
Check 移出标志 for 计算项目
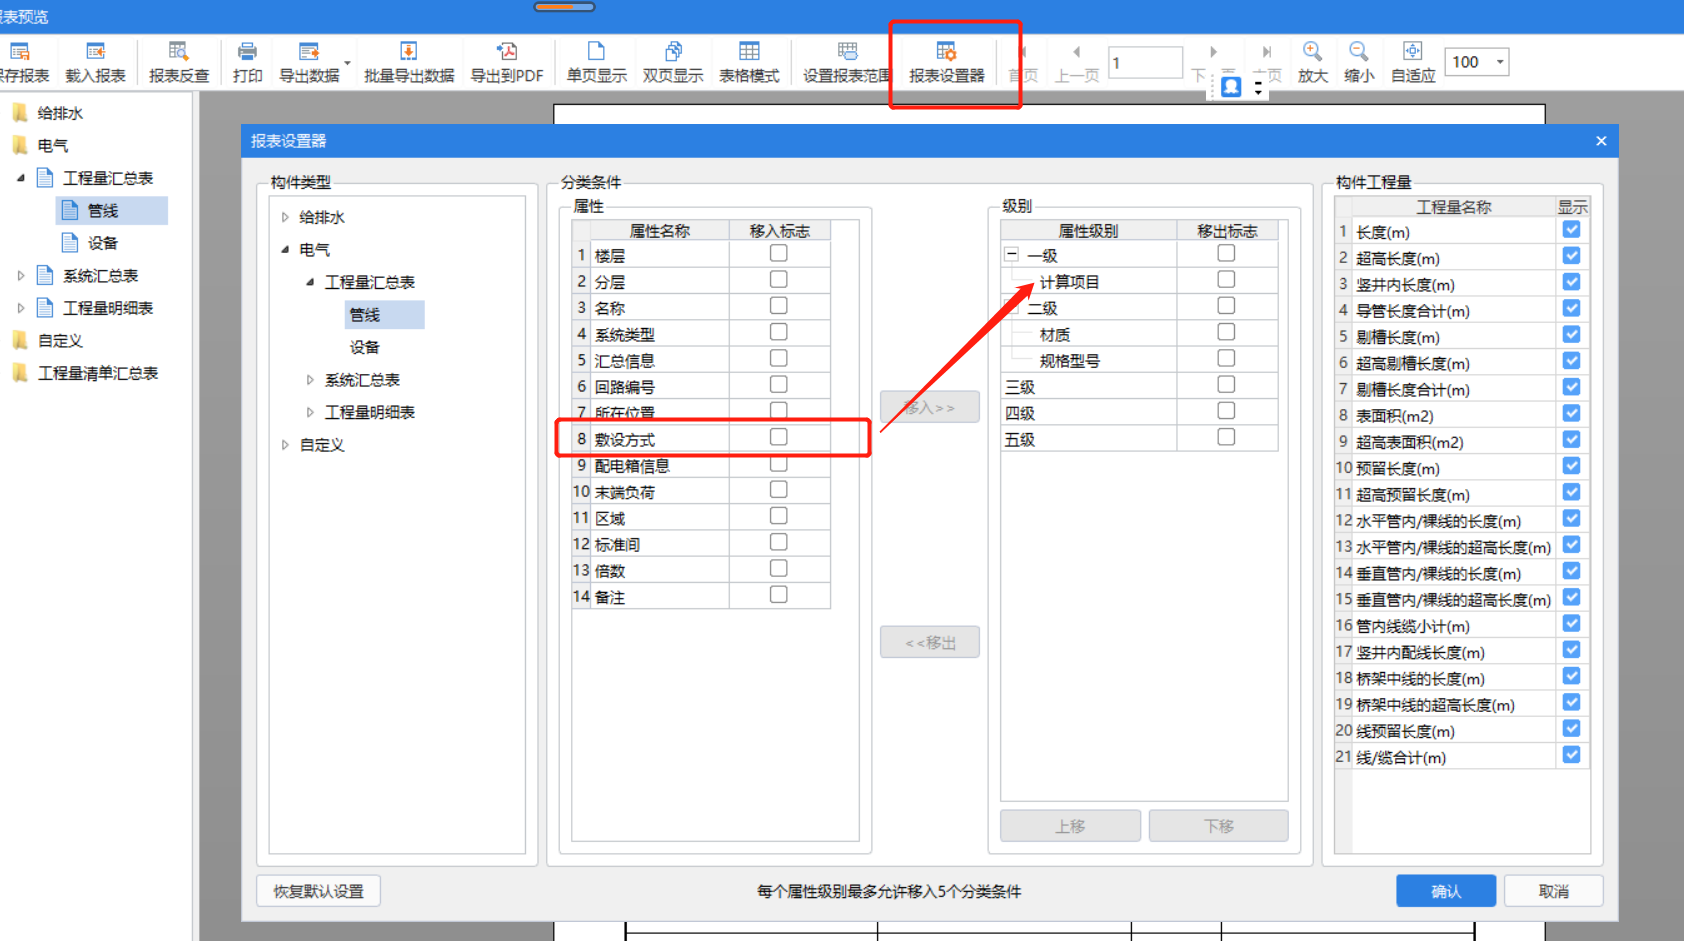(x=1226, y=280)
